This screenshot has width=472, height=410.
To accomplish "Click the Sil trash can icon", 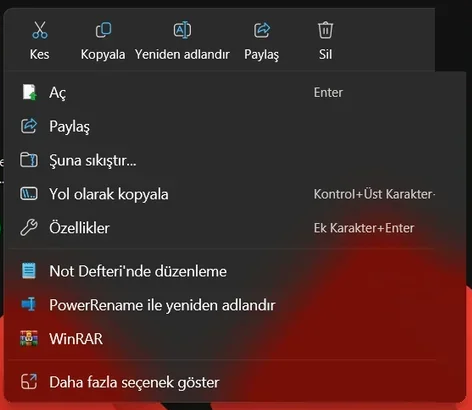I will point(325,30).
